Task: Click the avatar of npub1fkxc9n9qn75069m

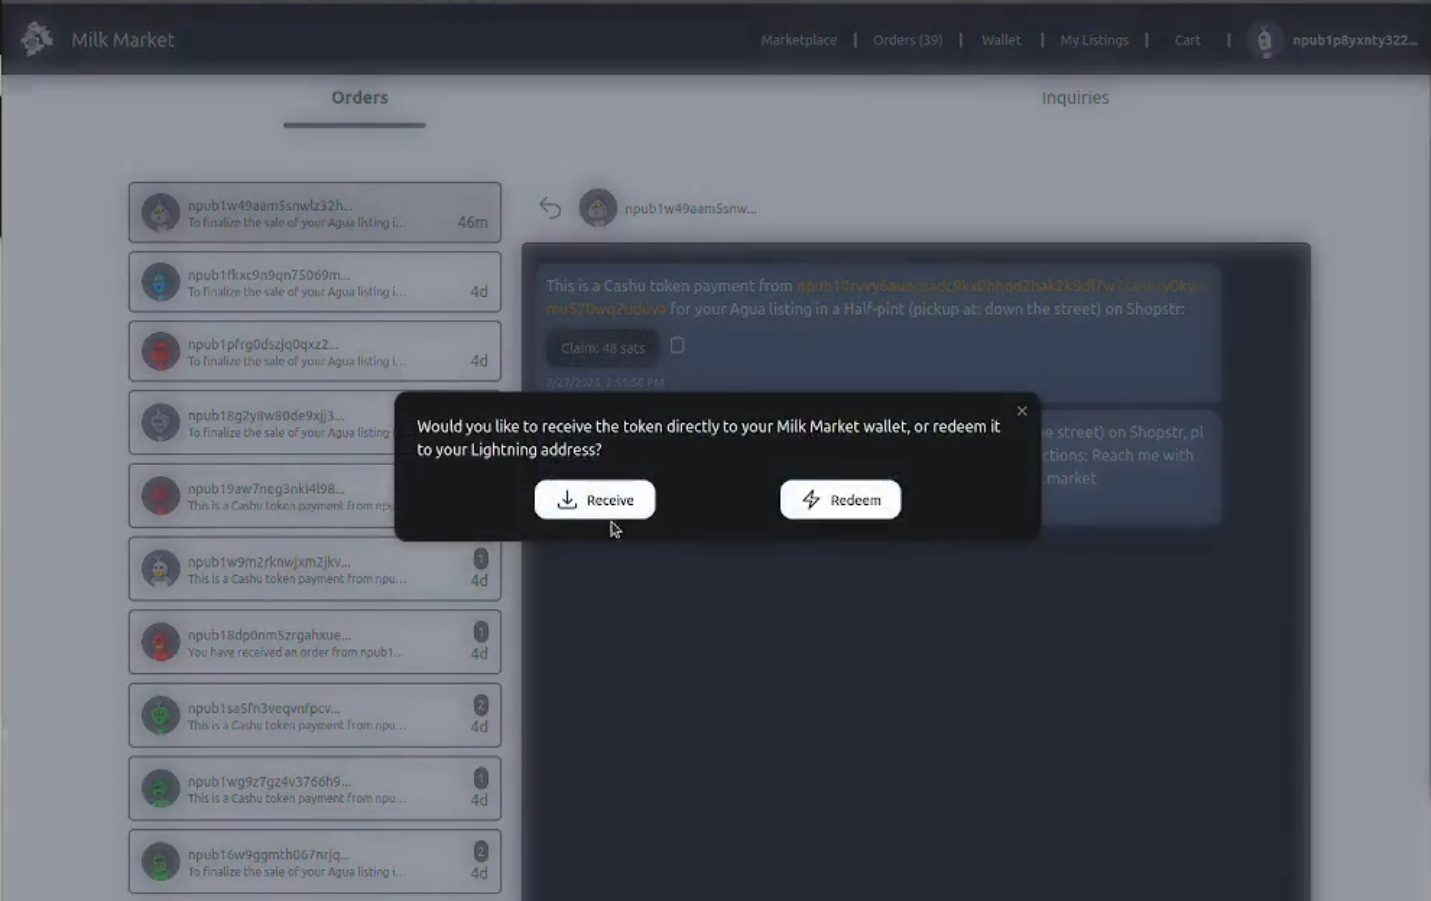Action: (x=160, y=282)
